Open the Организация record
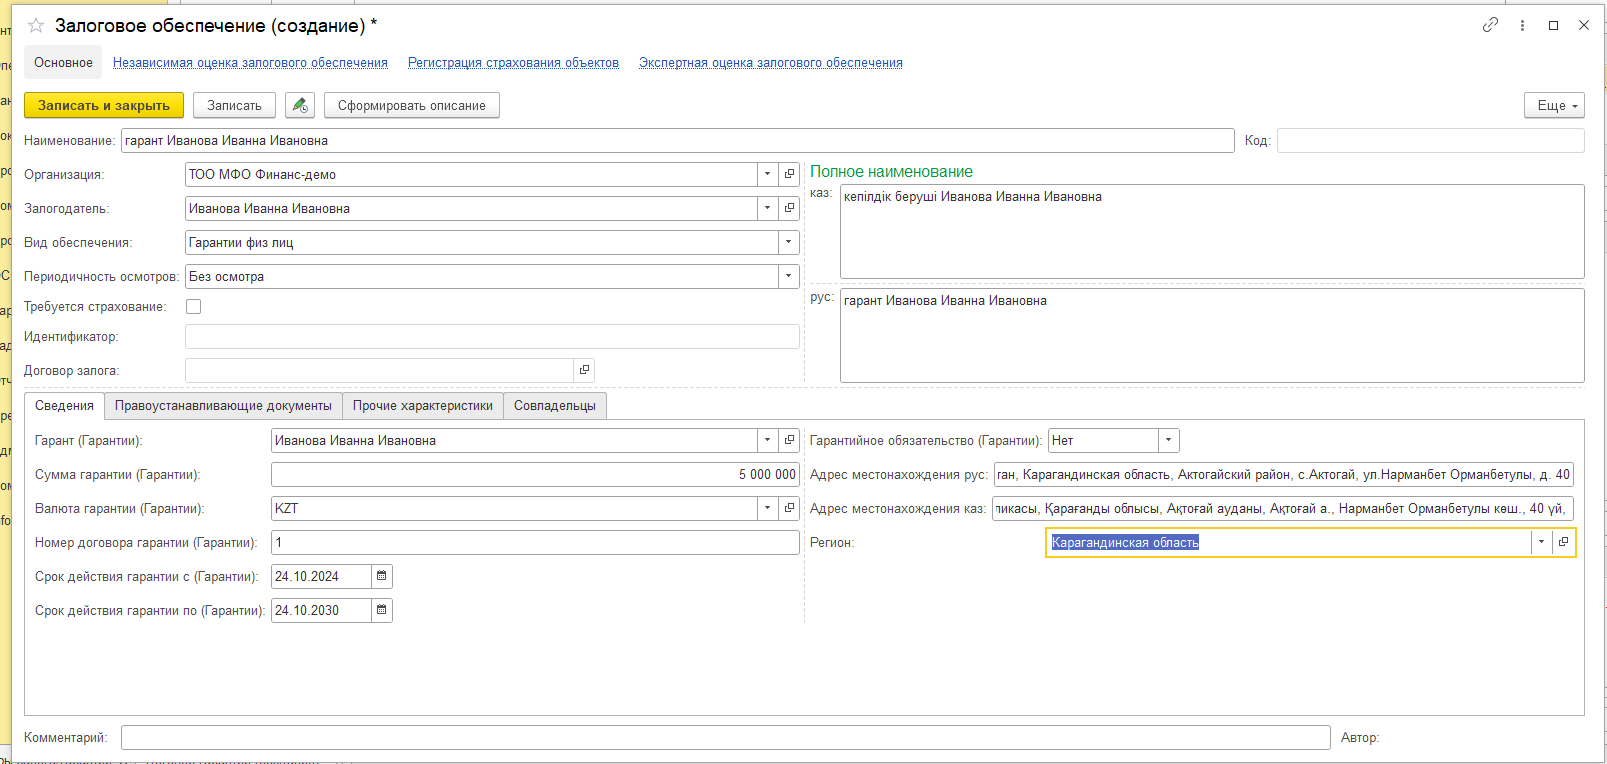1607x764 pixels. click(789, 174)
